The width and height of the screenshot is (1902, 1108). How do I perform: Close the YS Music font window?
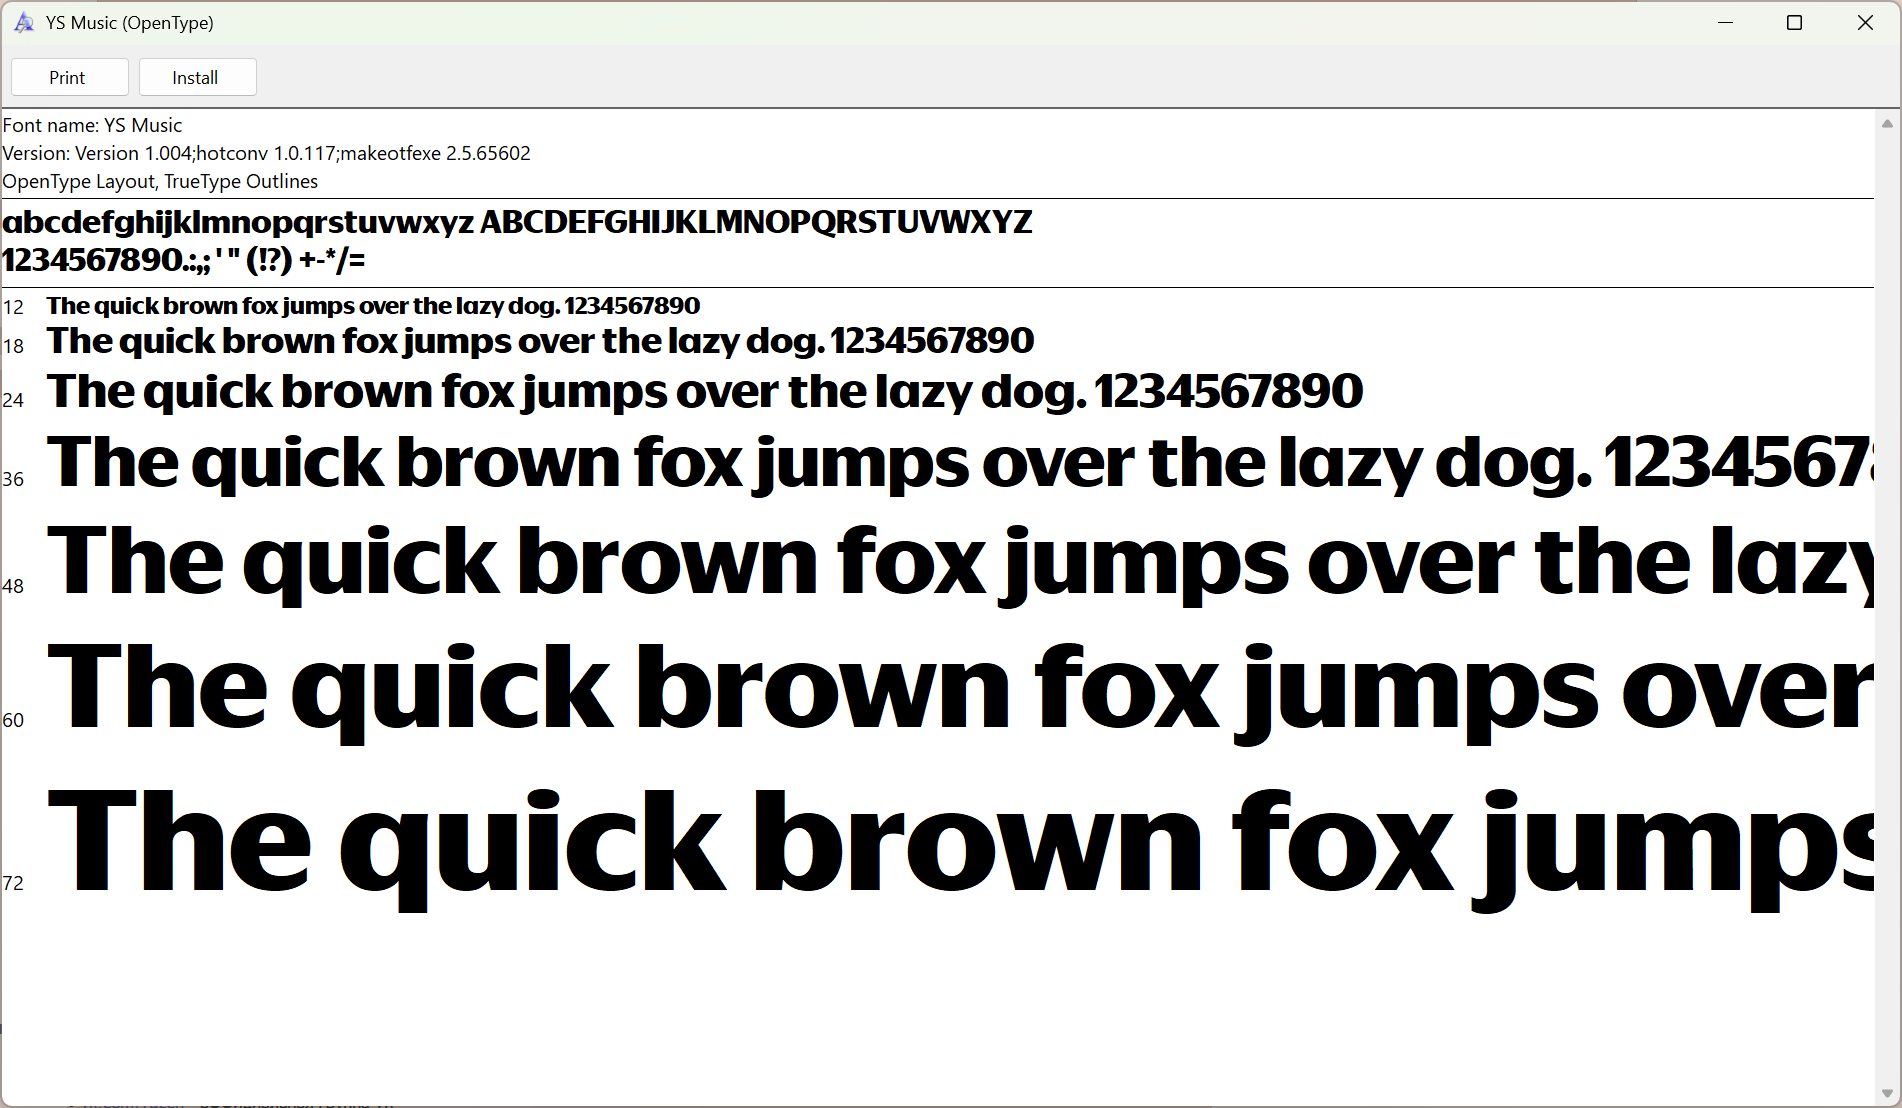point(1865,22)
